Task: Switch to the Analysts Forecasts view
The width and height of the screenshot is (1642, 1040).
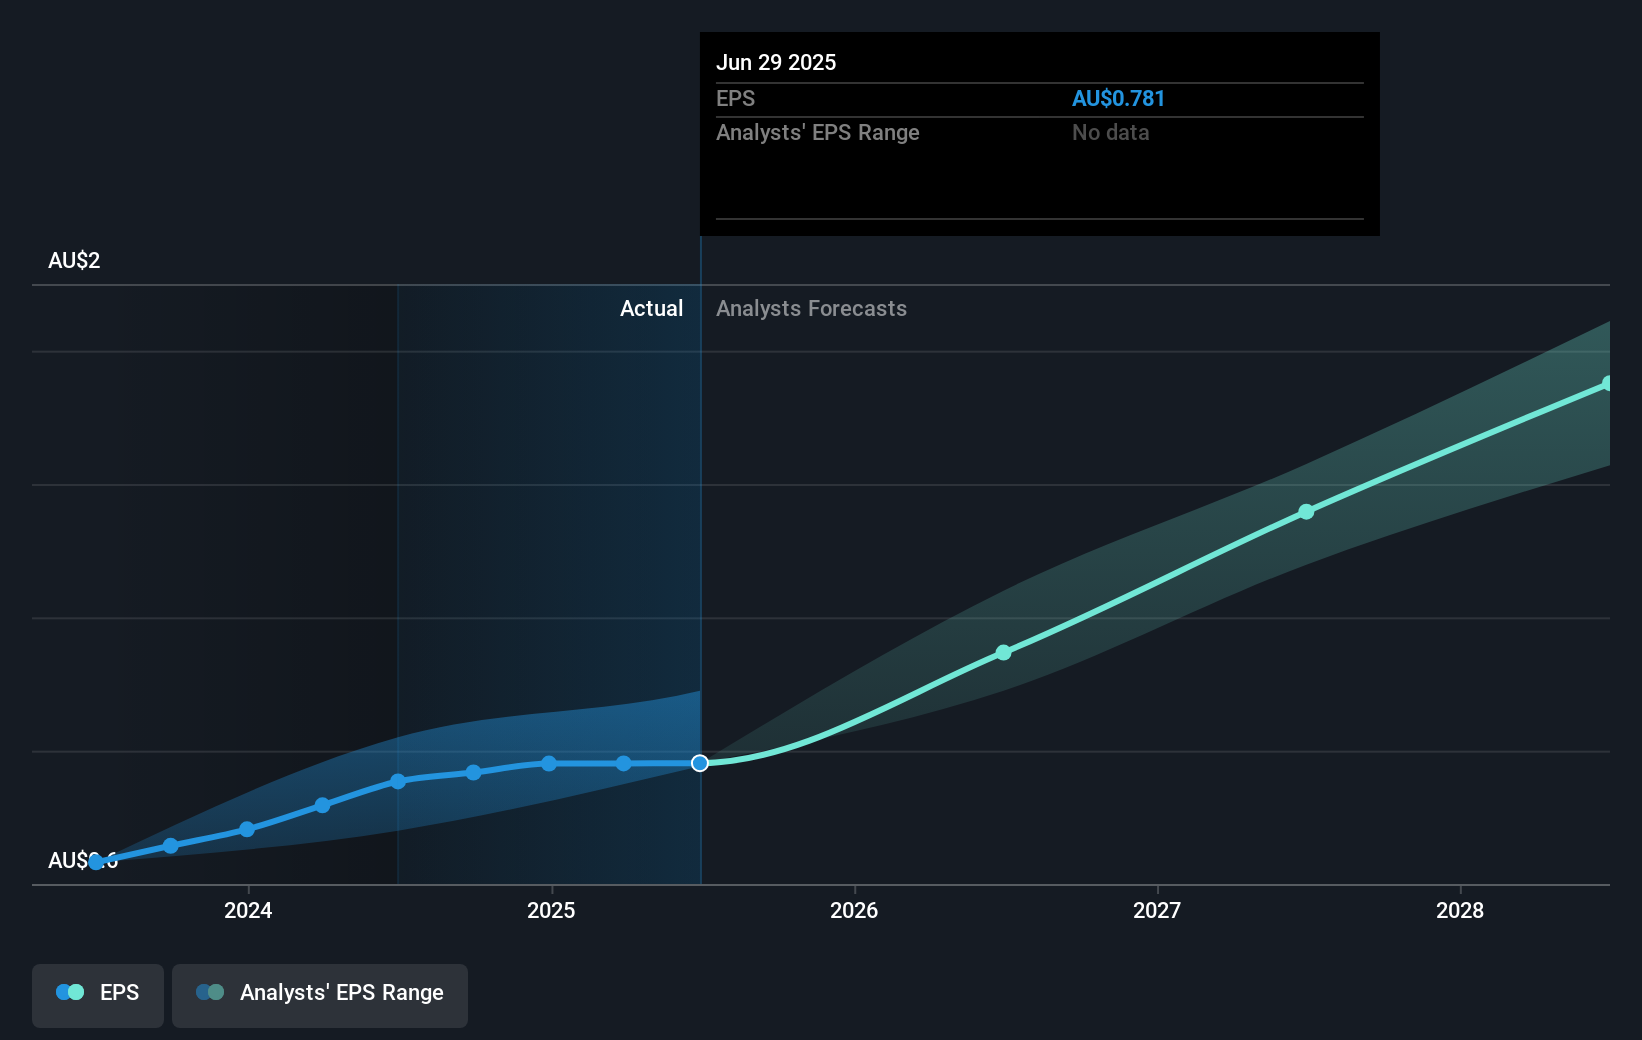Action: click(x=811, y=308)
